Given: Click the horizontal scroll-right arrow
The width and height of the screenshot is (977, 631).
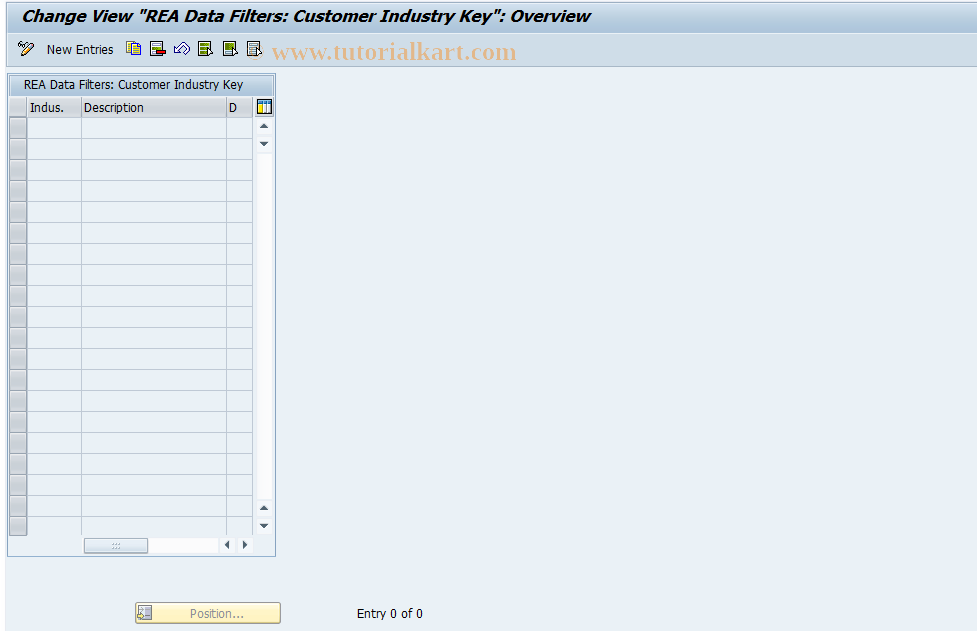Looking at the screenshot, I should point(245,545).
